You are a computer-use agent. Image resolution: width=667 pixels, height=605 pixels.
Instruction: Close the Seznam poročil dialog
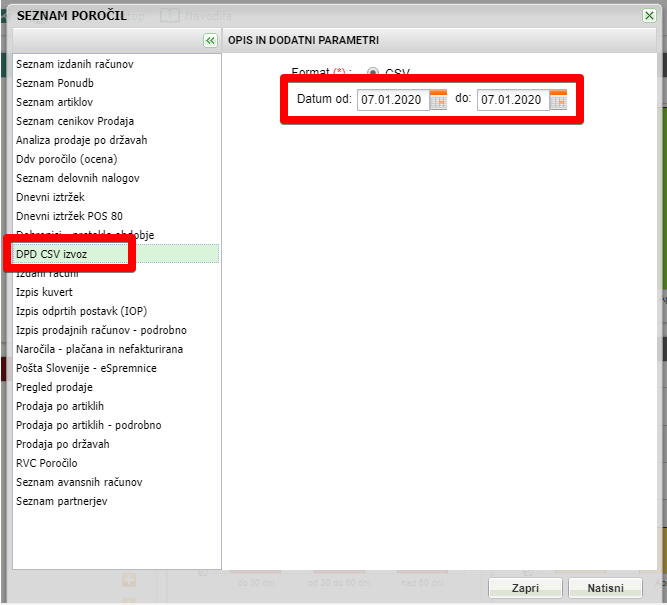pos(649,16)
